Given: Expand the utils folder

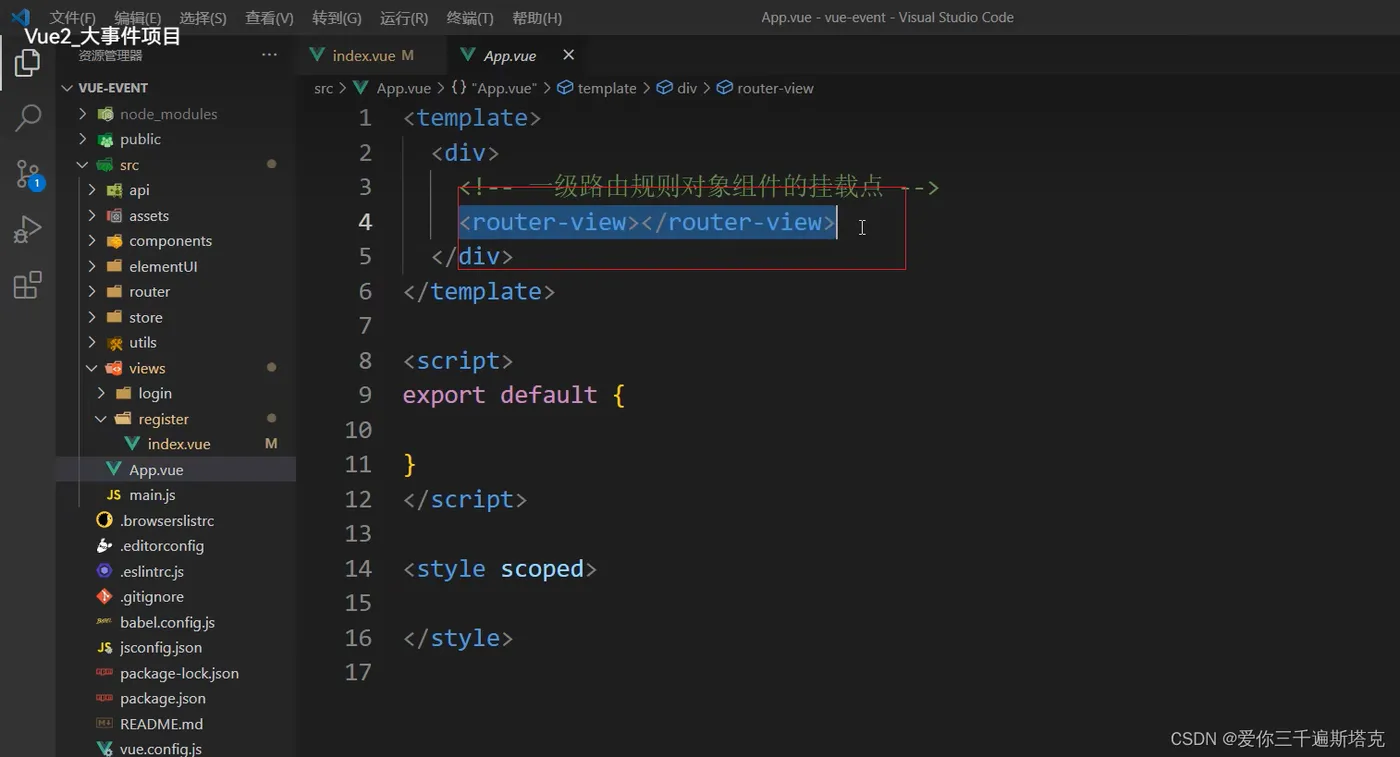Looking at the screenshot, I should pos(176,343).
